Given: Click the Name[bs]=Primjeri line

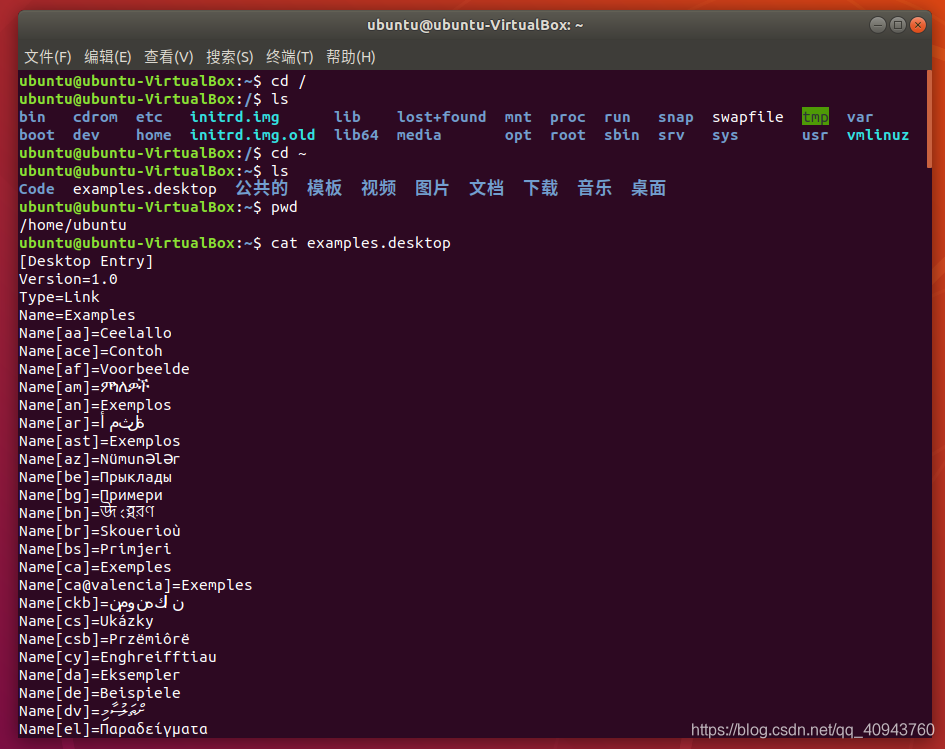Looking at the screenshot, I should pos(95,550).
